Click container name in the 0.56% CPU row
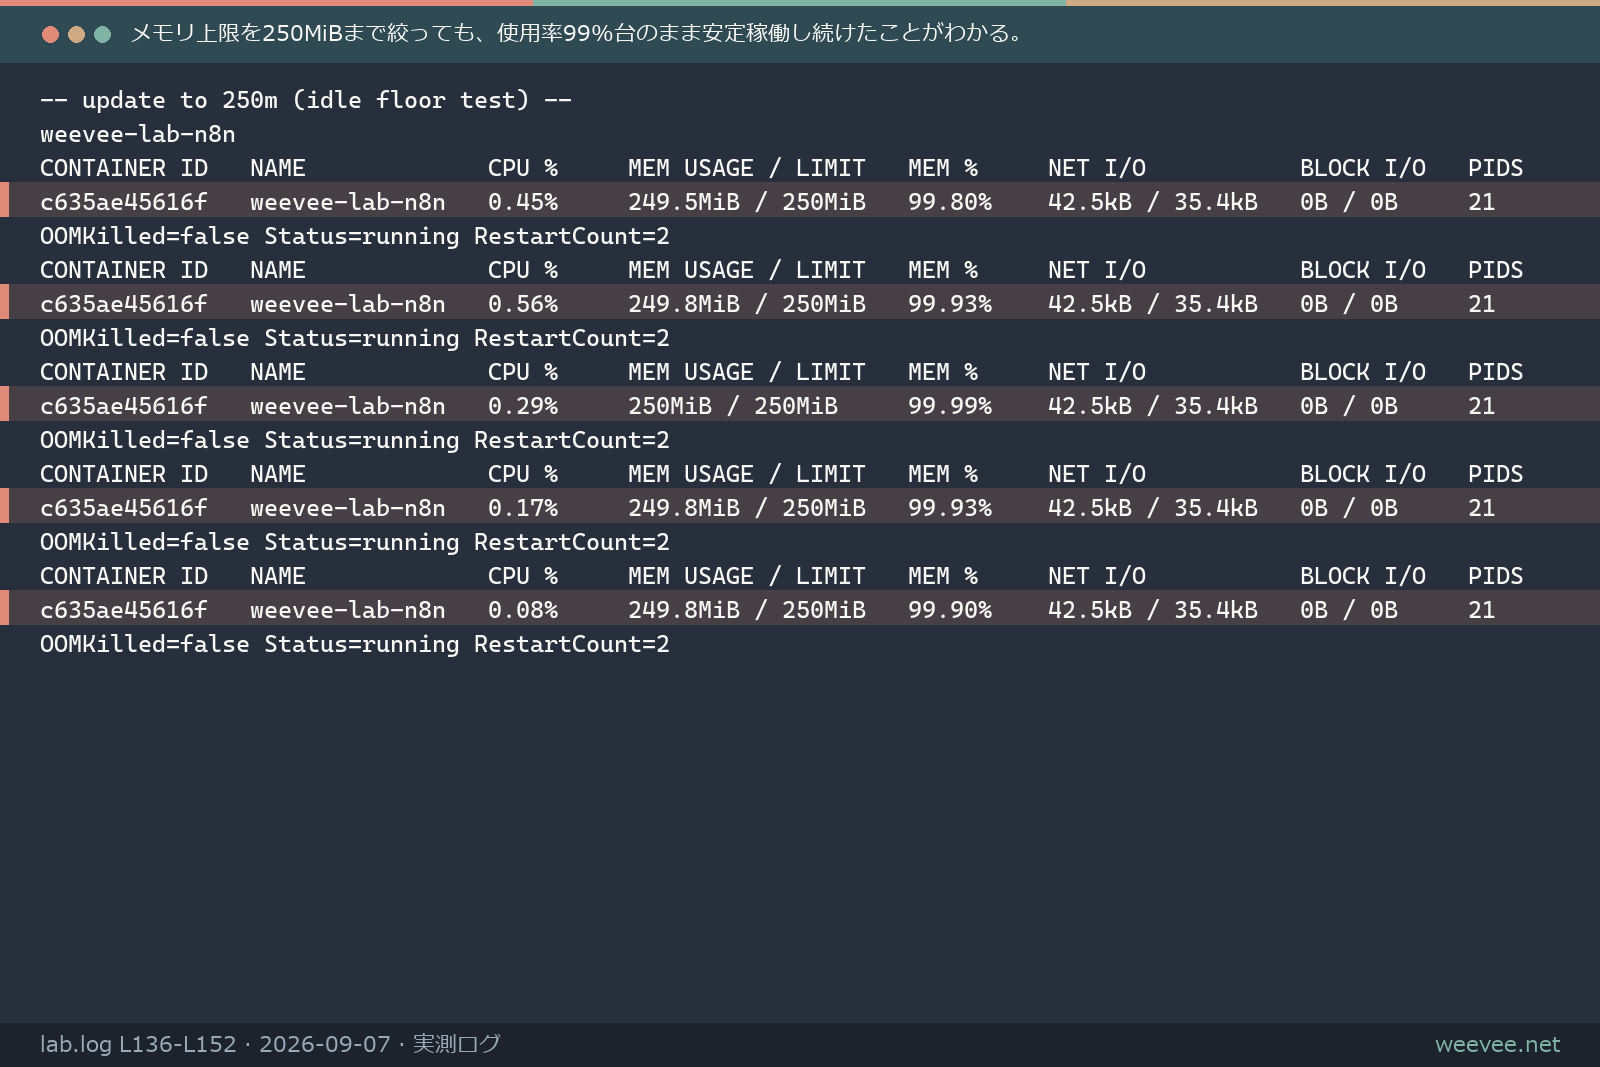 (348, 304)
